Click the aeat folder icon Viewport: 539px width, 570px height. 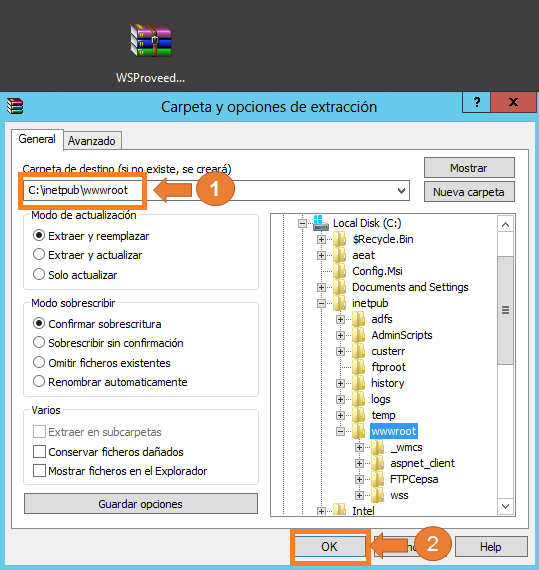pyautogui.click(x=339, y=255)
